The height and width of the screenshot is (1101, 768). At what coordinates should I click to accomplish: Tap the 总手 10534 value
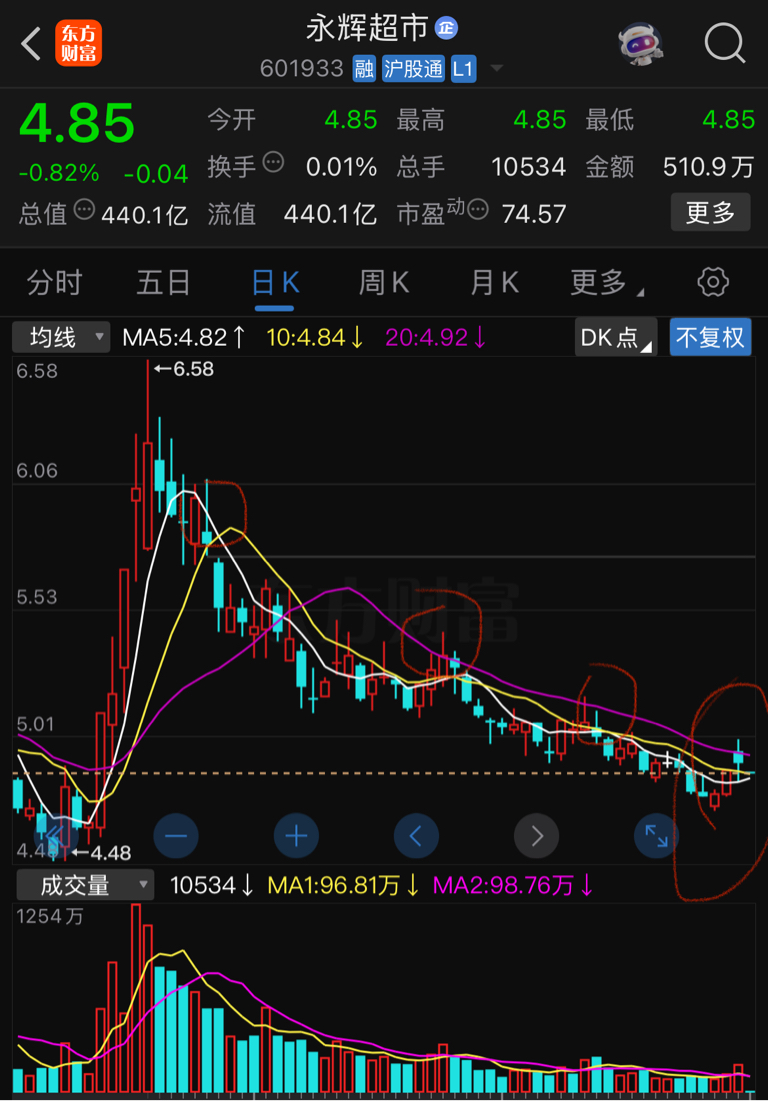coord(528,167)
